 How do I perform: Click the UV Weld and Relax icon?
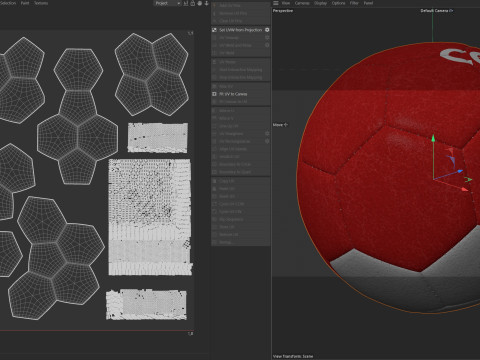click(214, 45)
